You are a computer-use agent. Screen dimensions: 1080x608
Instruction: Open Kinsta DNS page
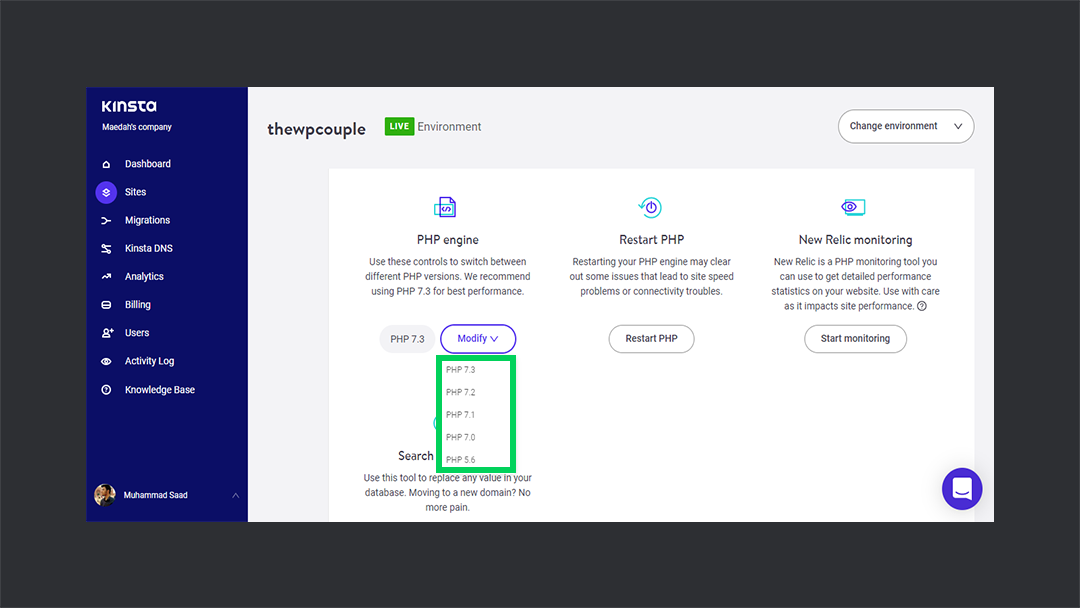click(148, 249)
